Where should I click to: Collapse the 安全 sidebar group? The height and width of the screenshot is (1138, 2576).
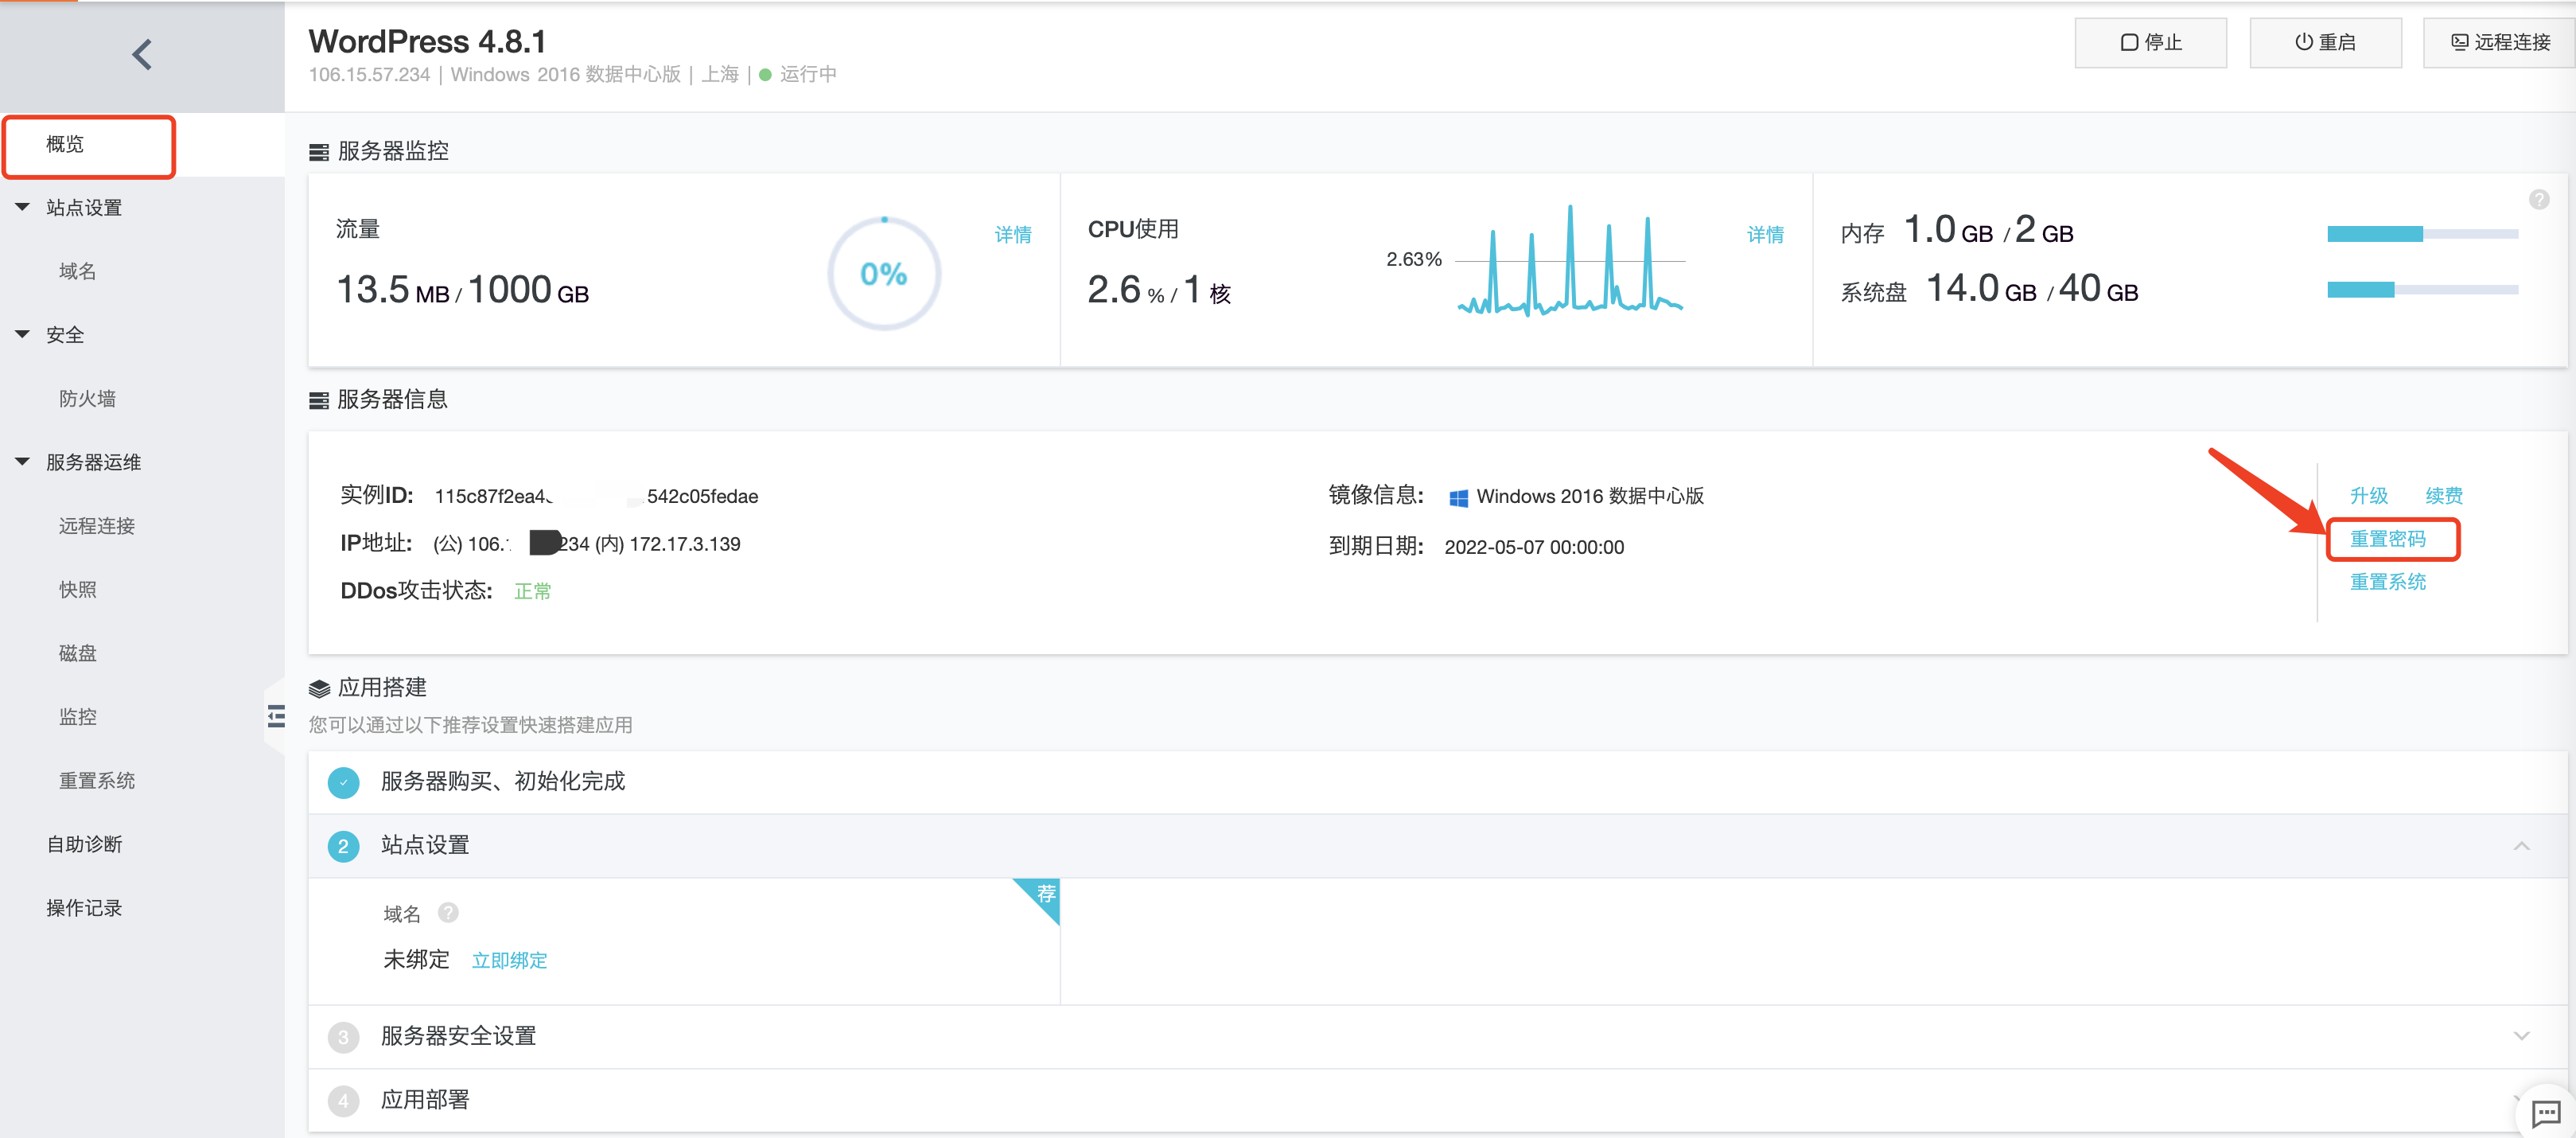click(22, 334)
